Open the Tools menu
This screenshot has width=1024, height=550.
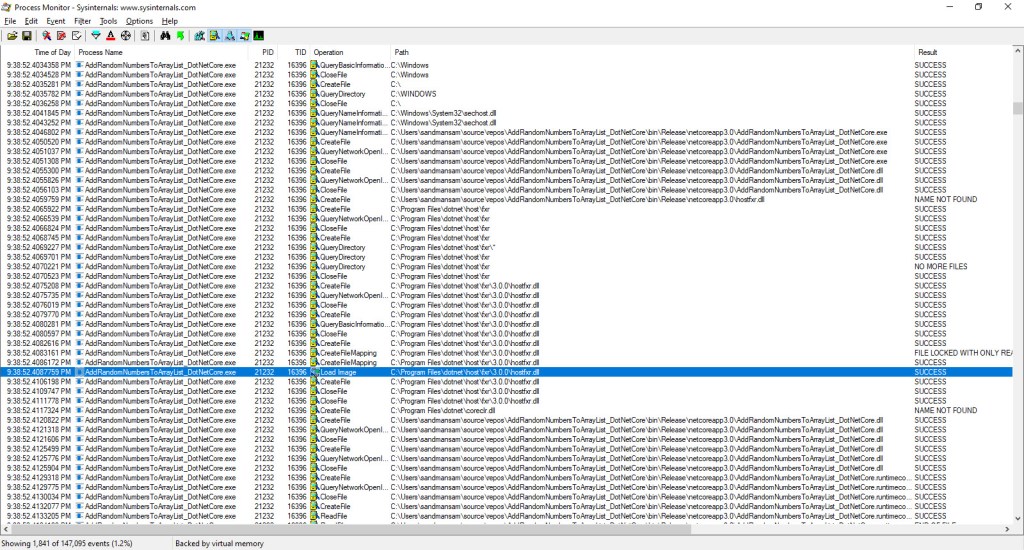pyautogui.click(x=108, y=21)
